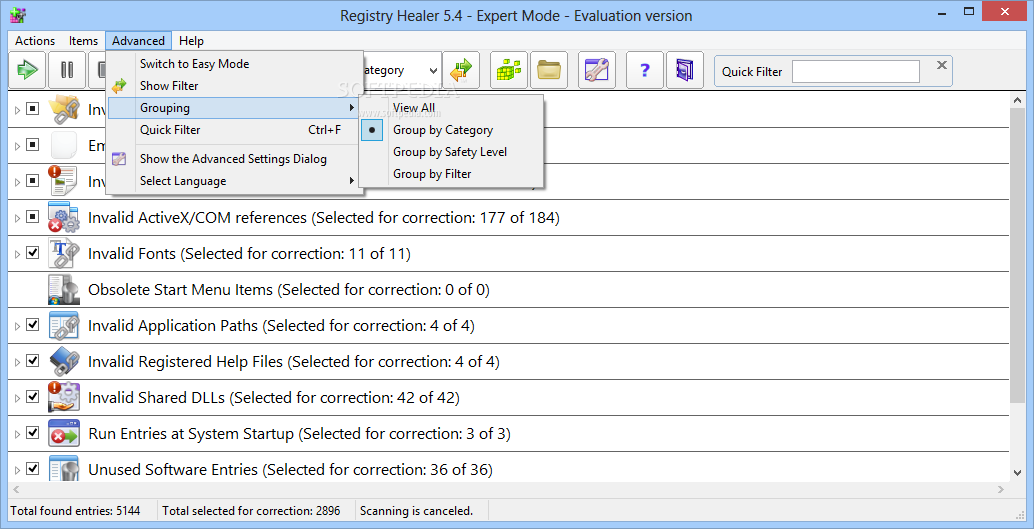
Task: Click the green registry cubes toolbar icon
Action: (x=508, y=69)
